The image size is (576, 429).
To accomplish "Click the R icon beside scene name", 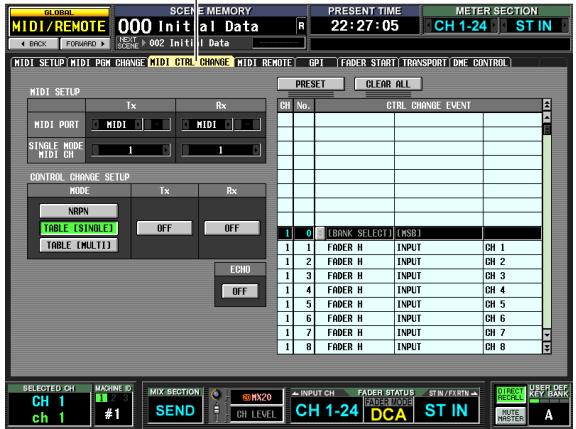I will 301,26.
